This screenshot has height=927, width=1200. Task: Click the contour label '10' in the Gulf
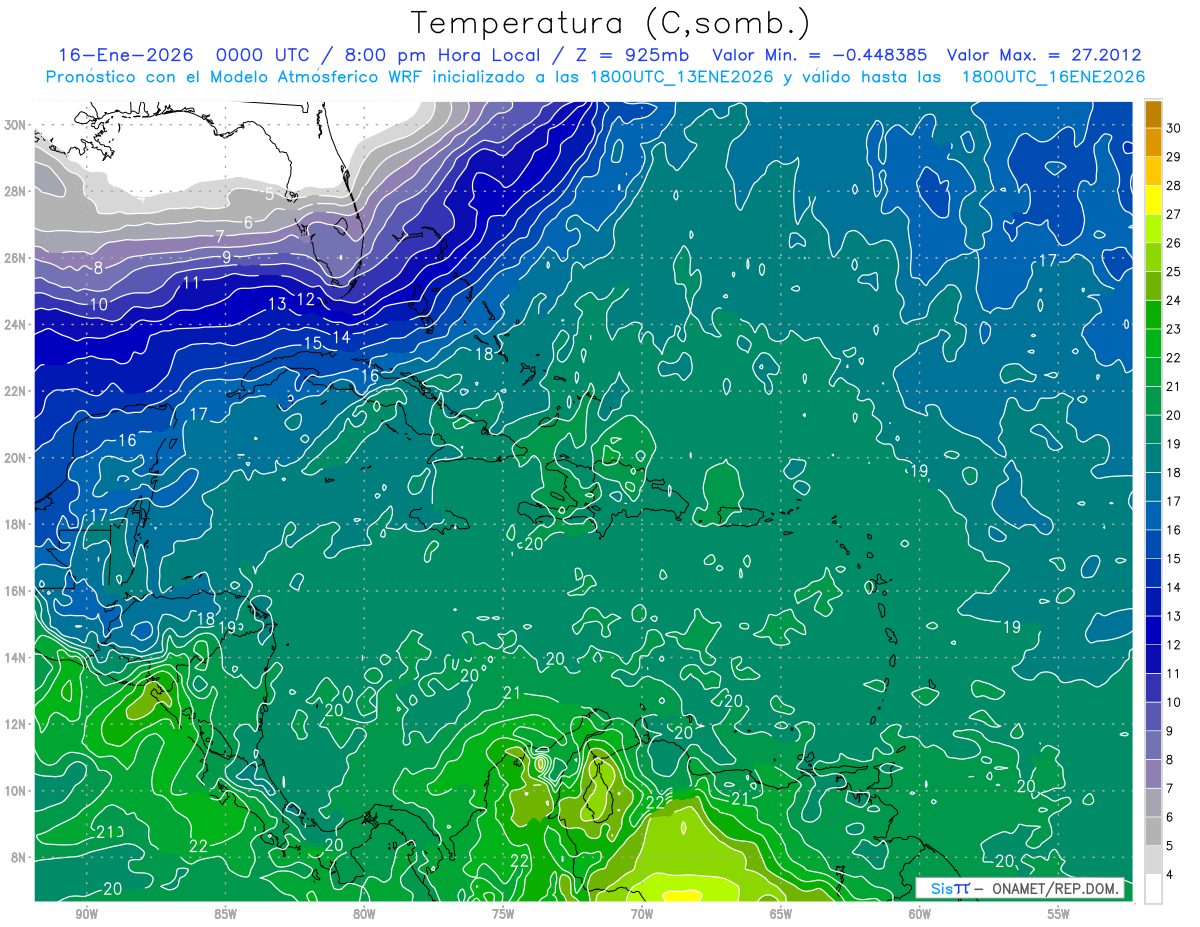(98, 304)
